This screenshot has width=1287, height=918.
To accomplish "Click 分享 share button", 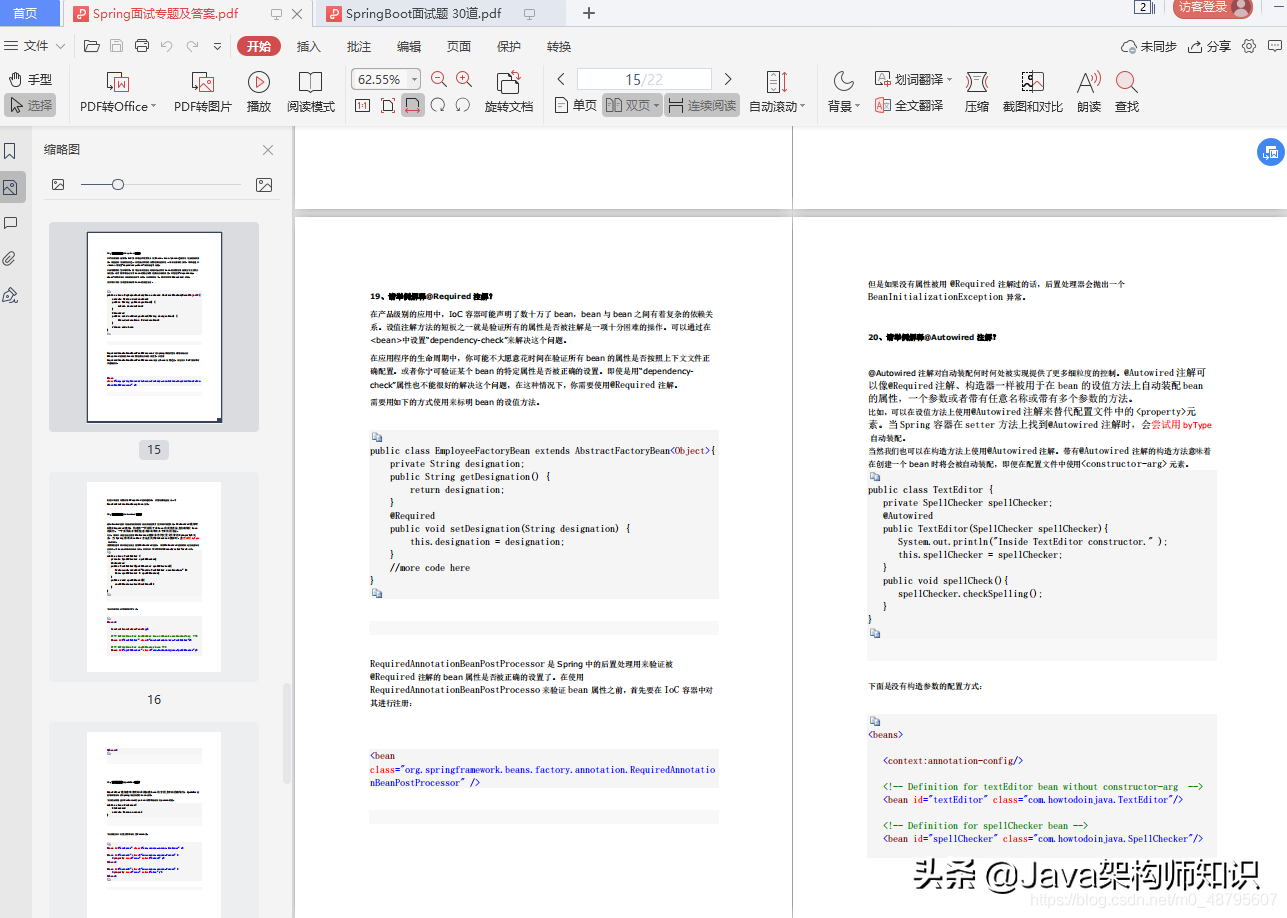I will point(1210,46).
